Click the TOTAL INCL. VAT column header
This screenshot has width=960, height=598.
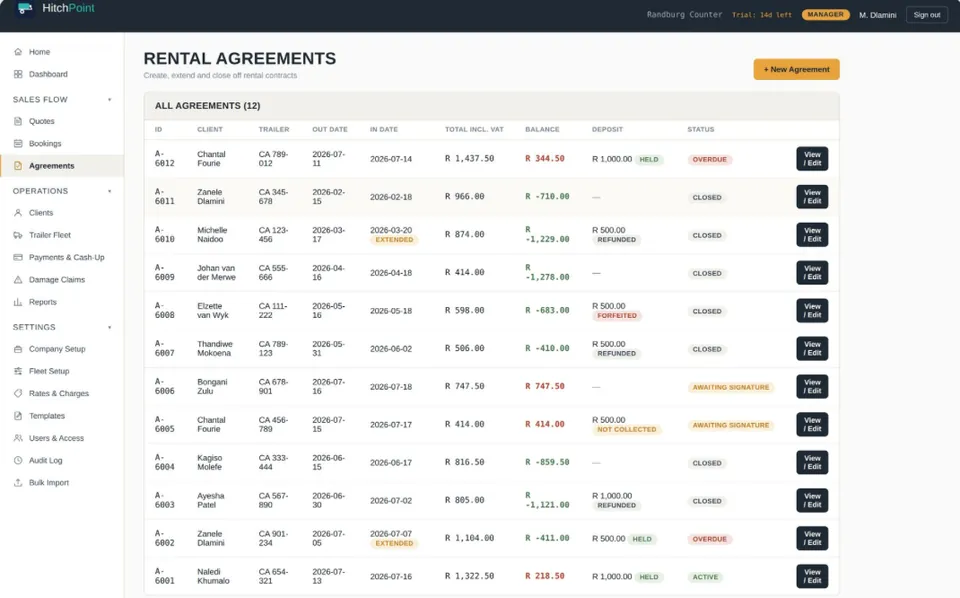click(474, 130)
